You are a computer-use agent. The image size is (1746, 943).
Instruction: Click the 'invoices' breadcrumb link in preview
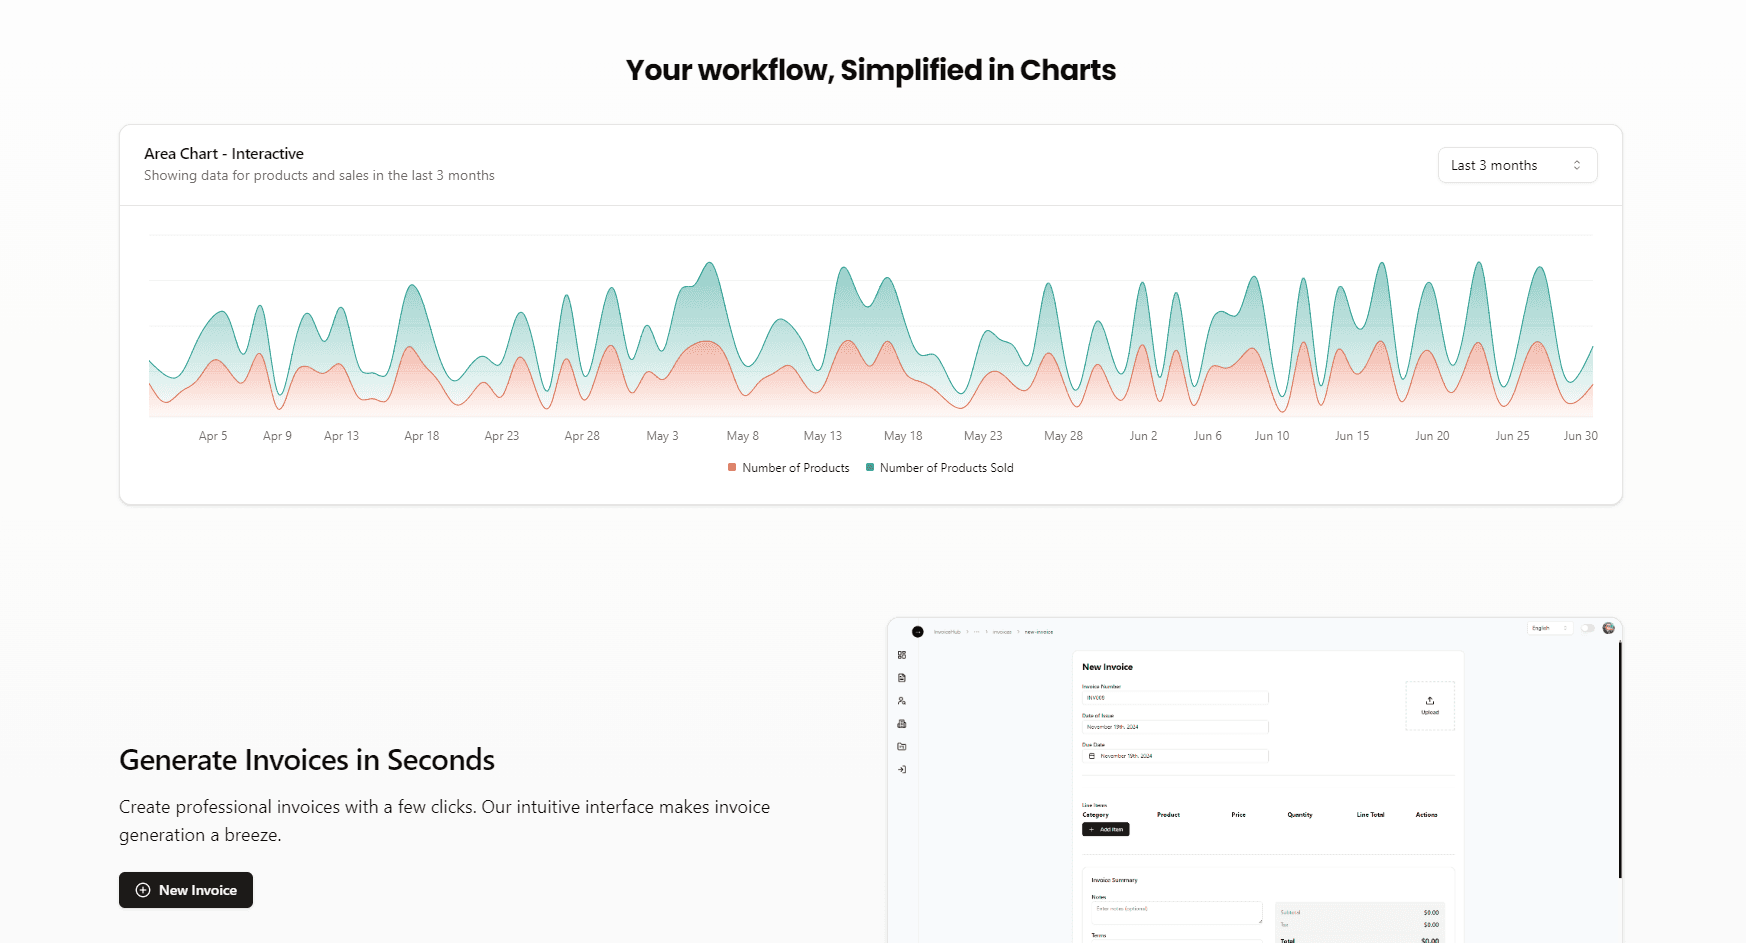pos(1002,632)
